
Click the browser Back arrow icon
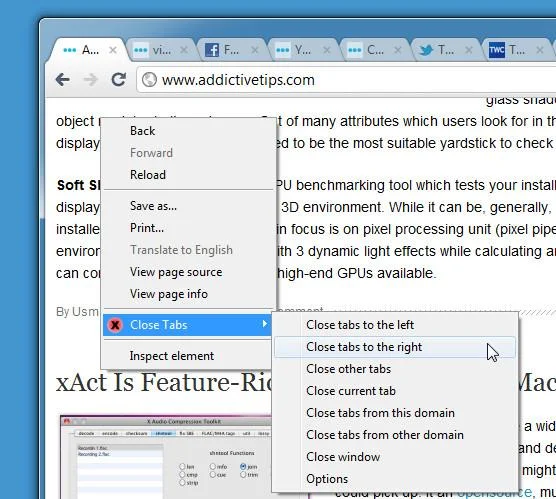click(63, 79)
